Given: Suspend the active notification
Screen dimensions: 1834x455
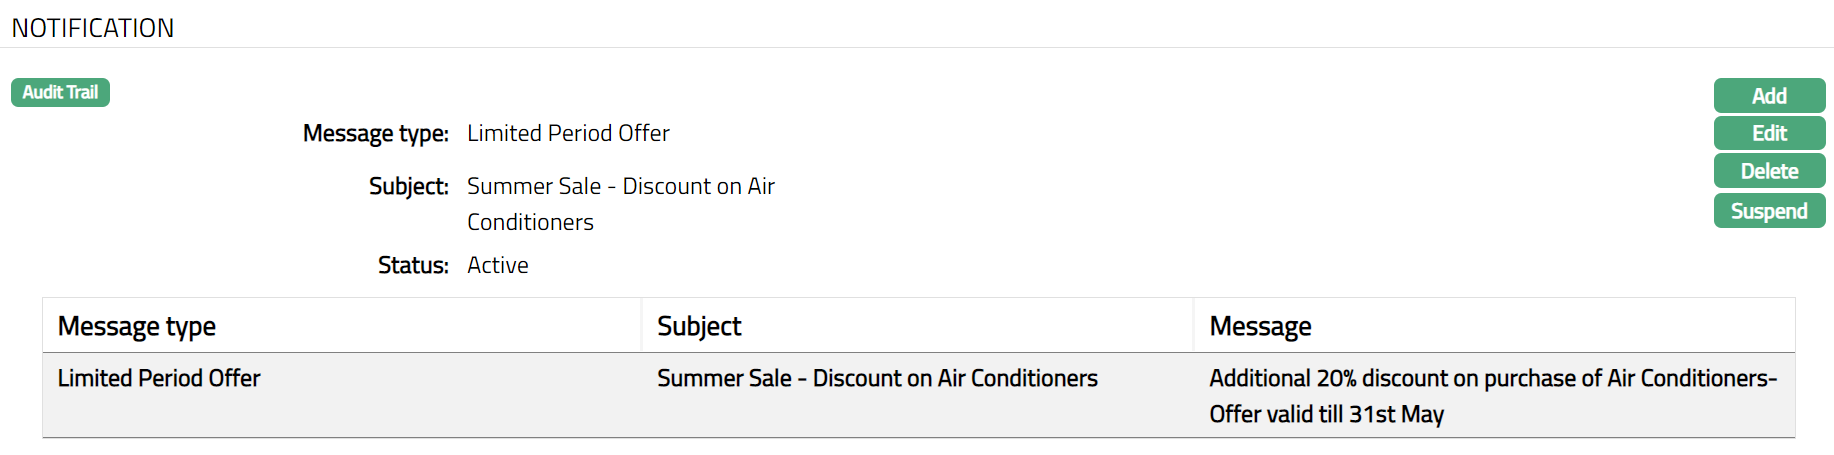Looking at the screenshot, I should 1768,211.
